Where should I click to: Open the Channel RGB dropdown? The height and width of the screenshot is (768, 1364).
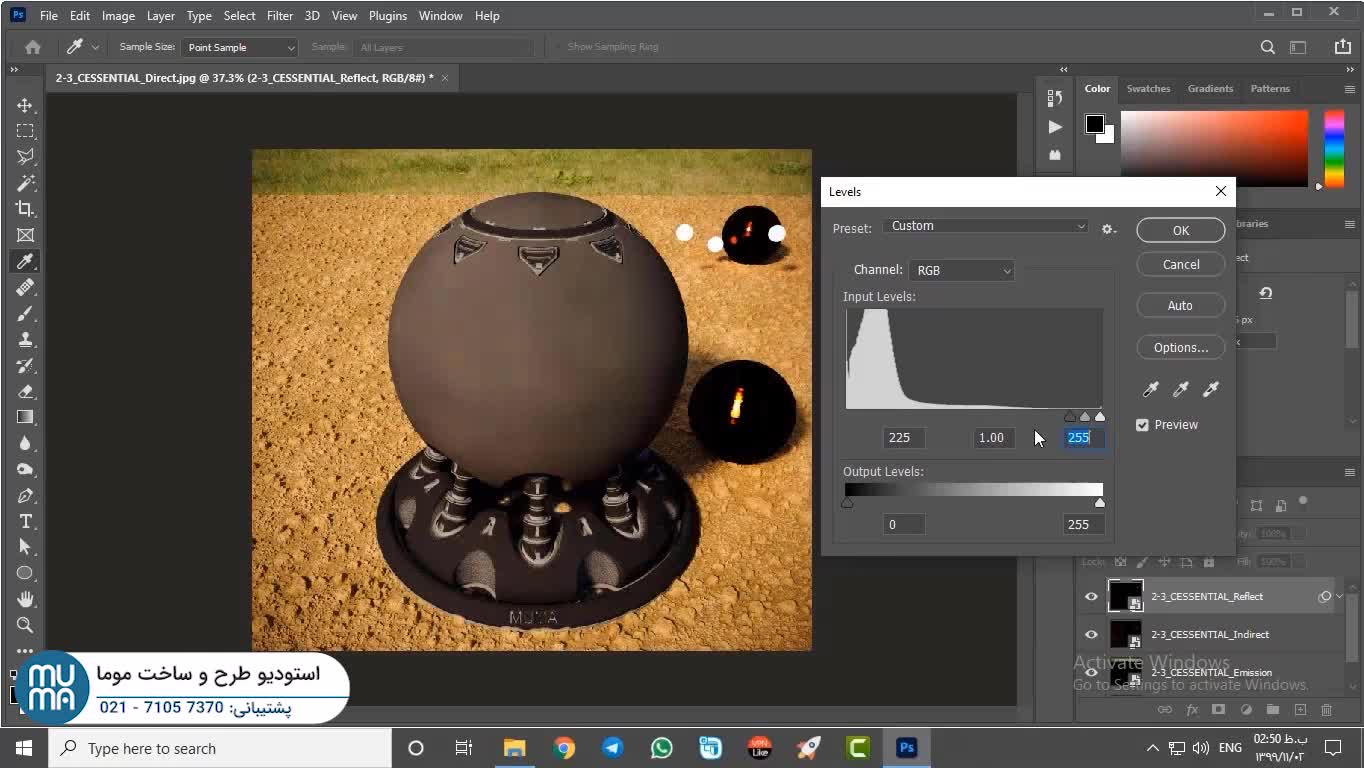pyautogui.click(x=962, y=270)
